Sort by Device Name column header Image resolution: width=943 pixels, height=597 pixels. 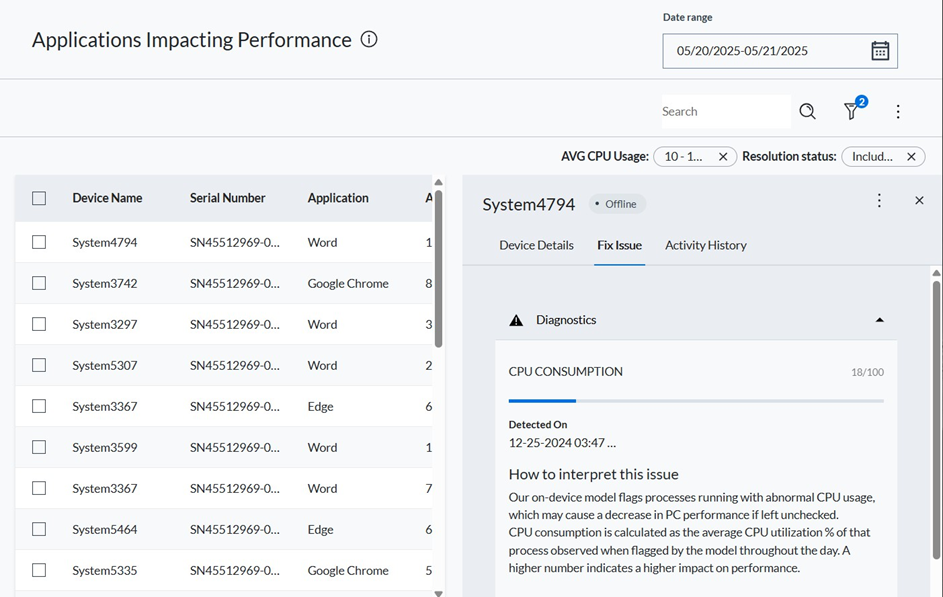point(107,198)
